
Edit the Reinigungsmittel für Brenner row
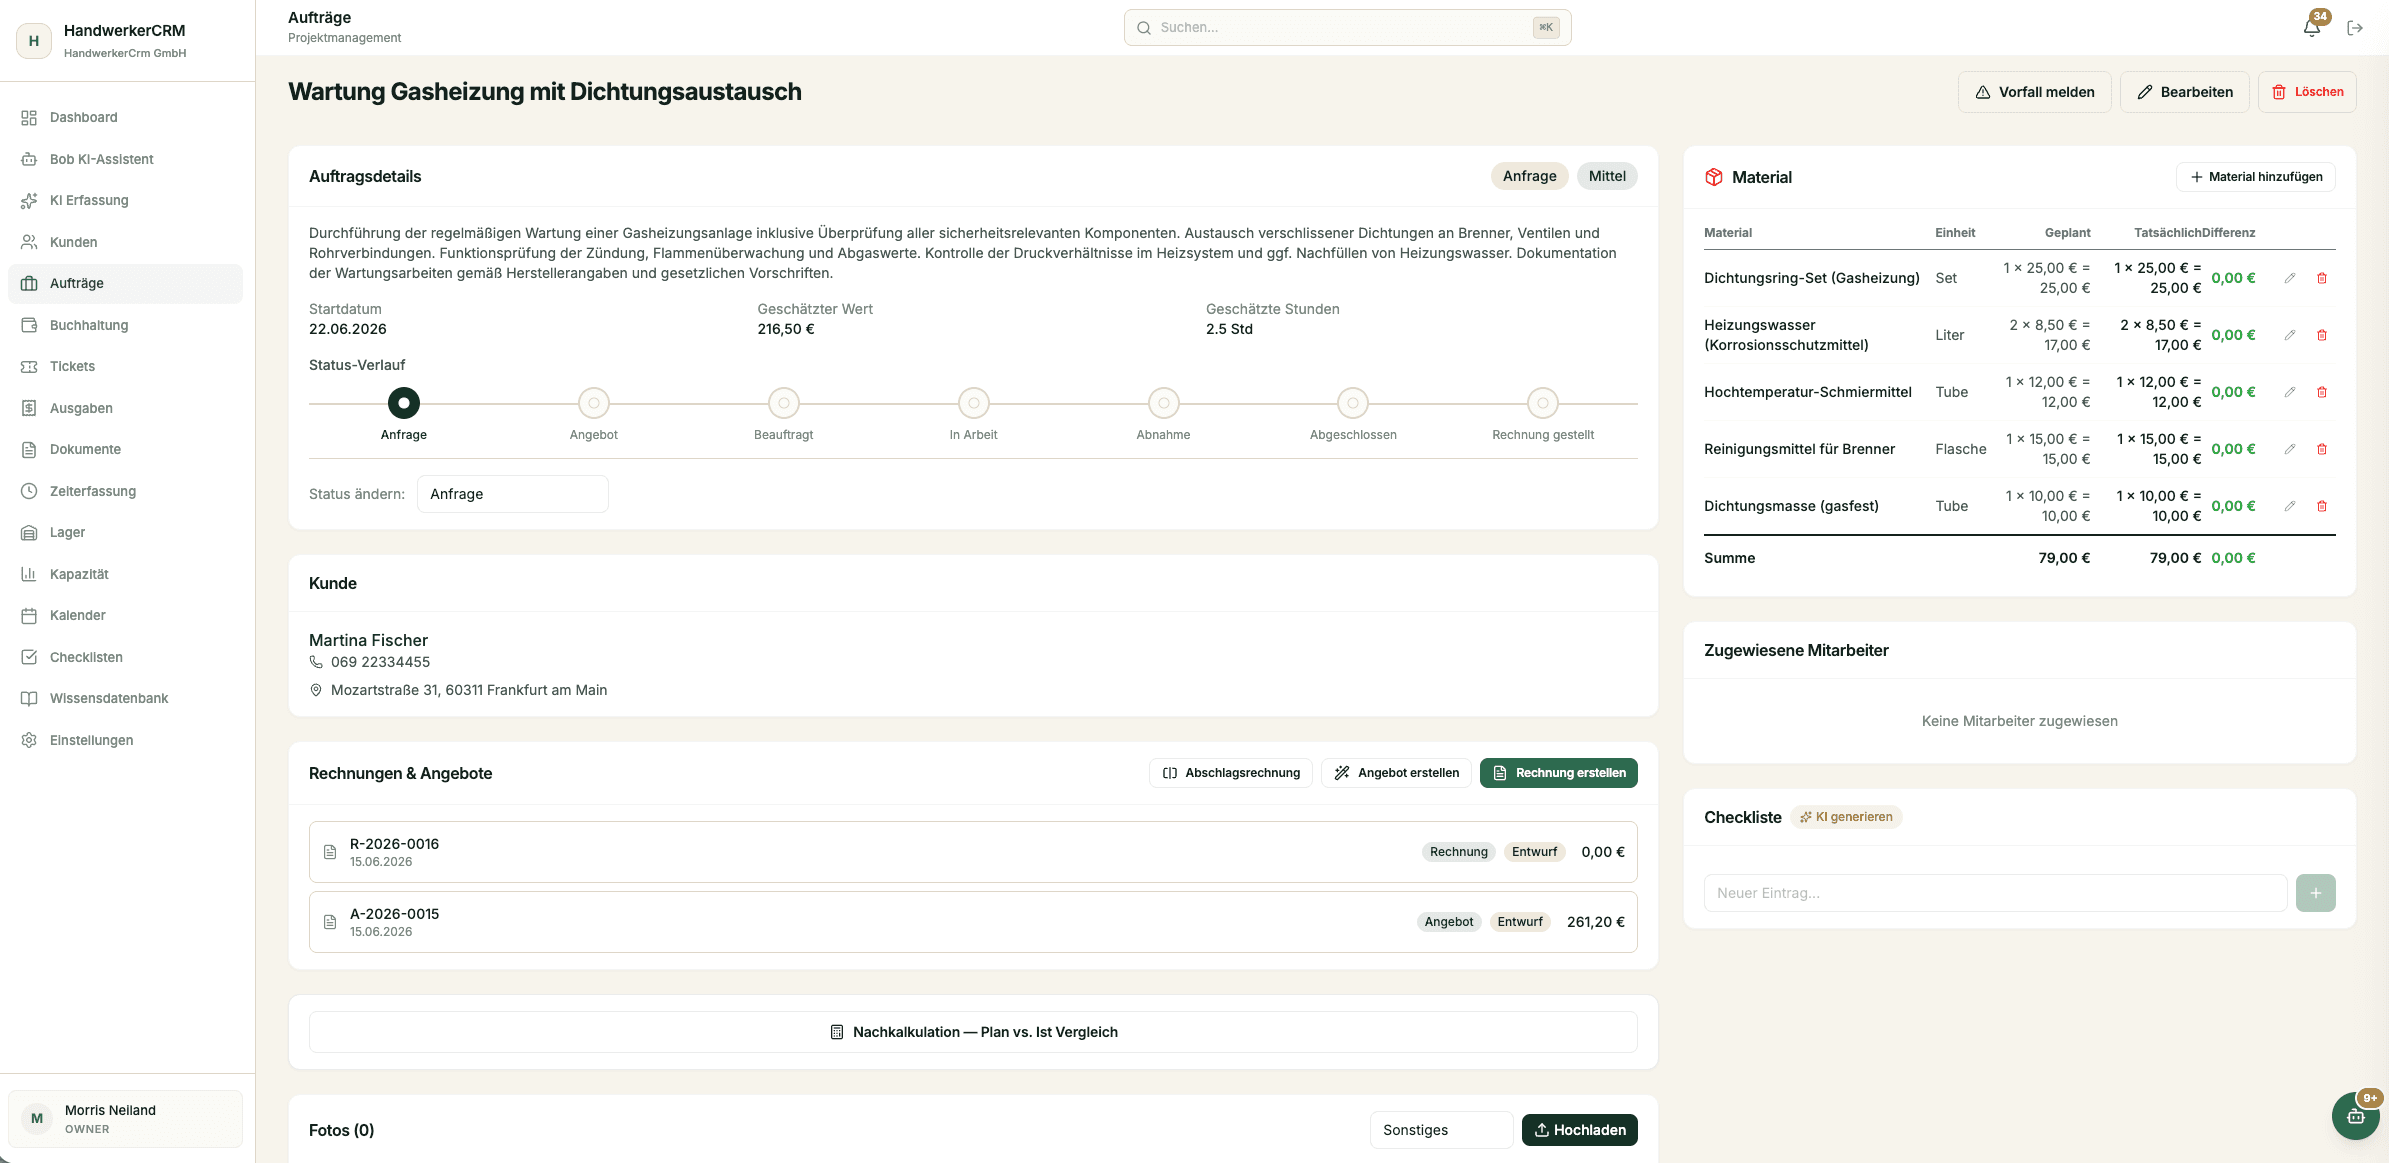pyautogui.click(x=2290, y=449)
